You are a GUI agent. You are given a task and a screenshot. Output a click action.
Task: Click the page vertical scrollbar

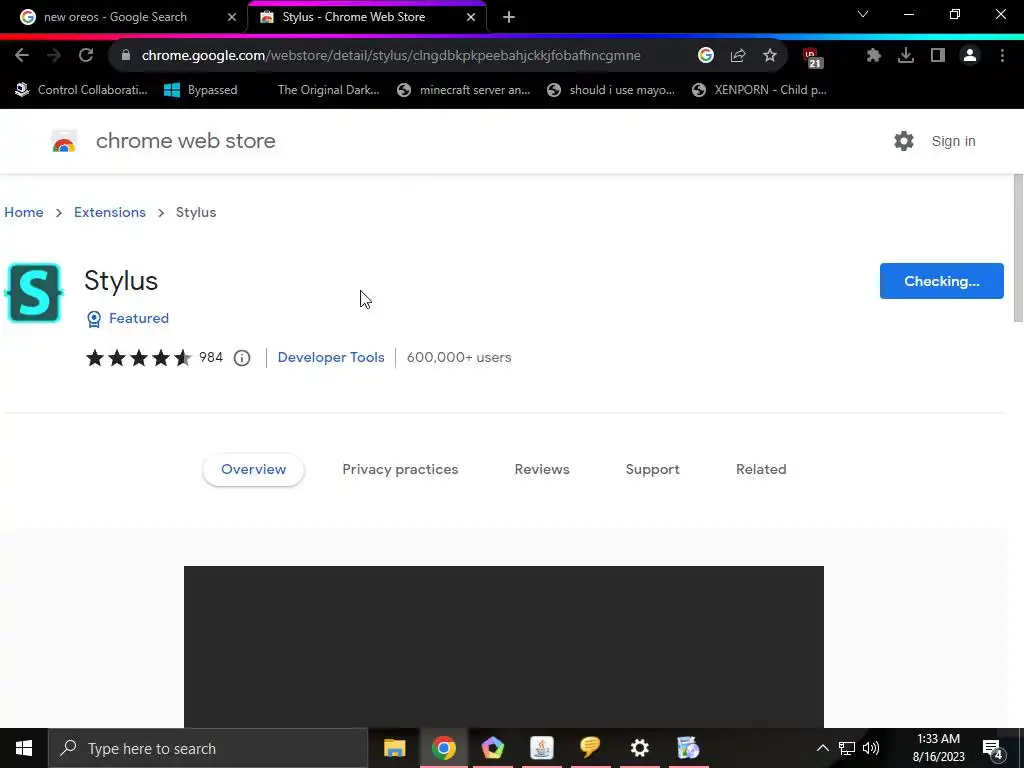click(1018, 248)
